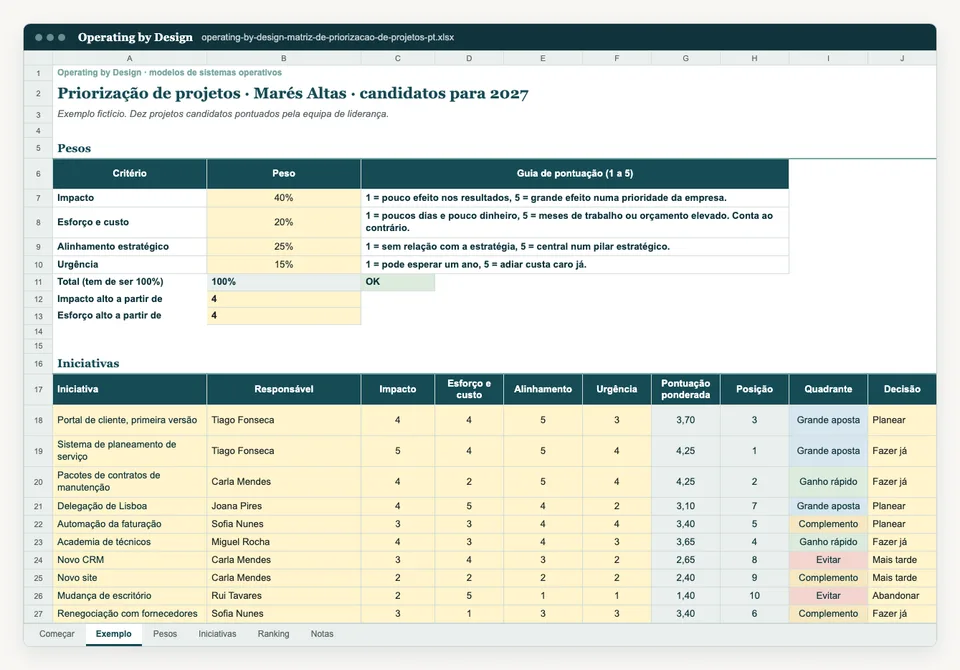
Task: Click position 10 for Mudança de escritório
Action: click(x=754, y=595)
